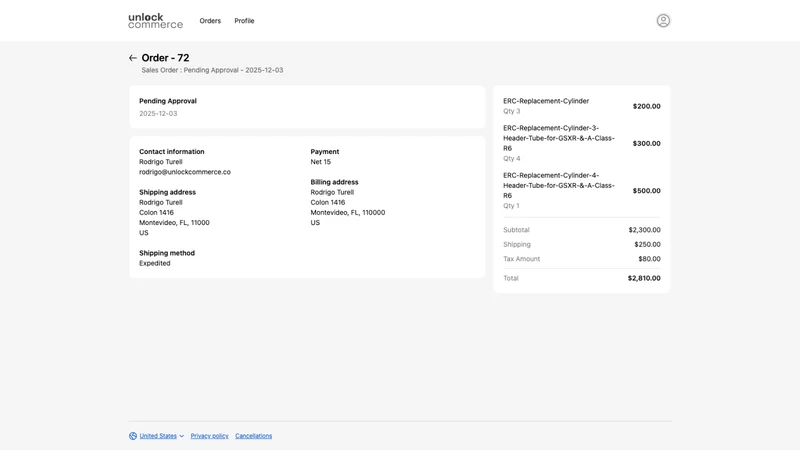
Task: Click the globe icon in the footer
Action: click(x=133, y=436)
